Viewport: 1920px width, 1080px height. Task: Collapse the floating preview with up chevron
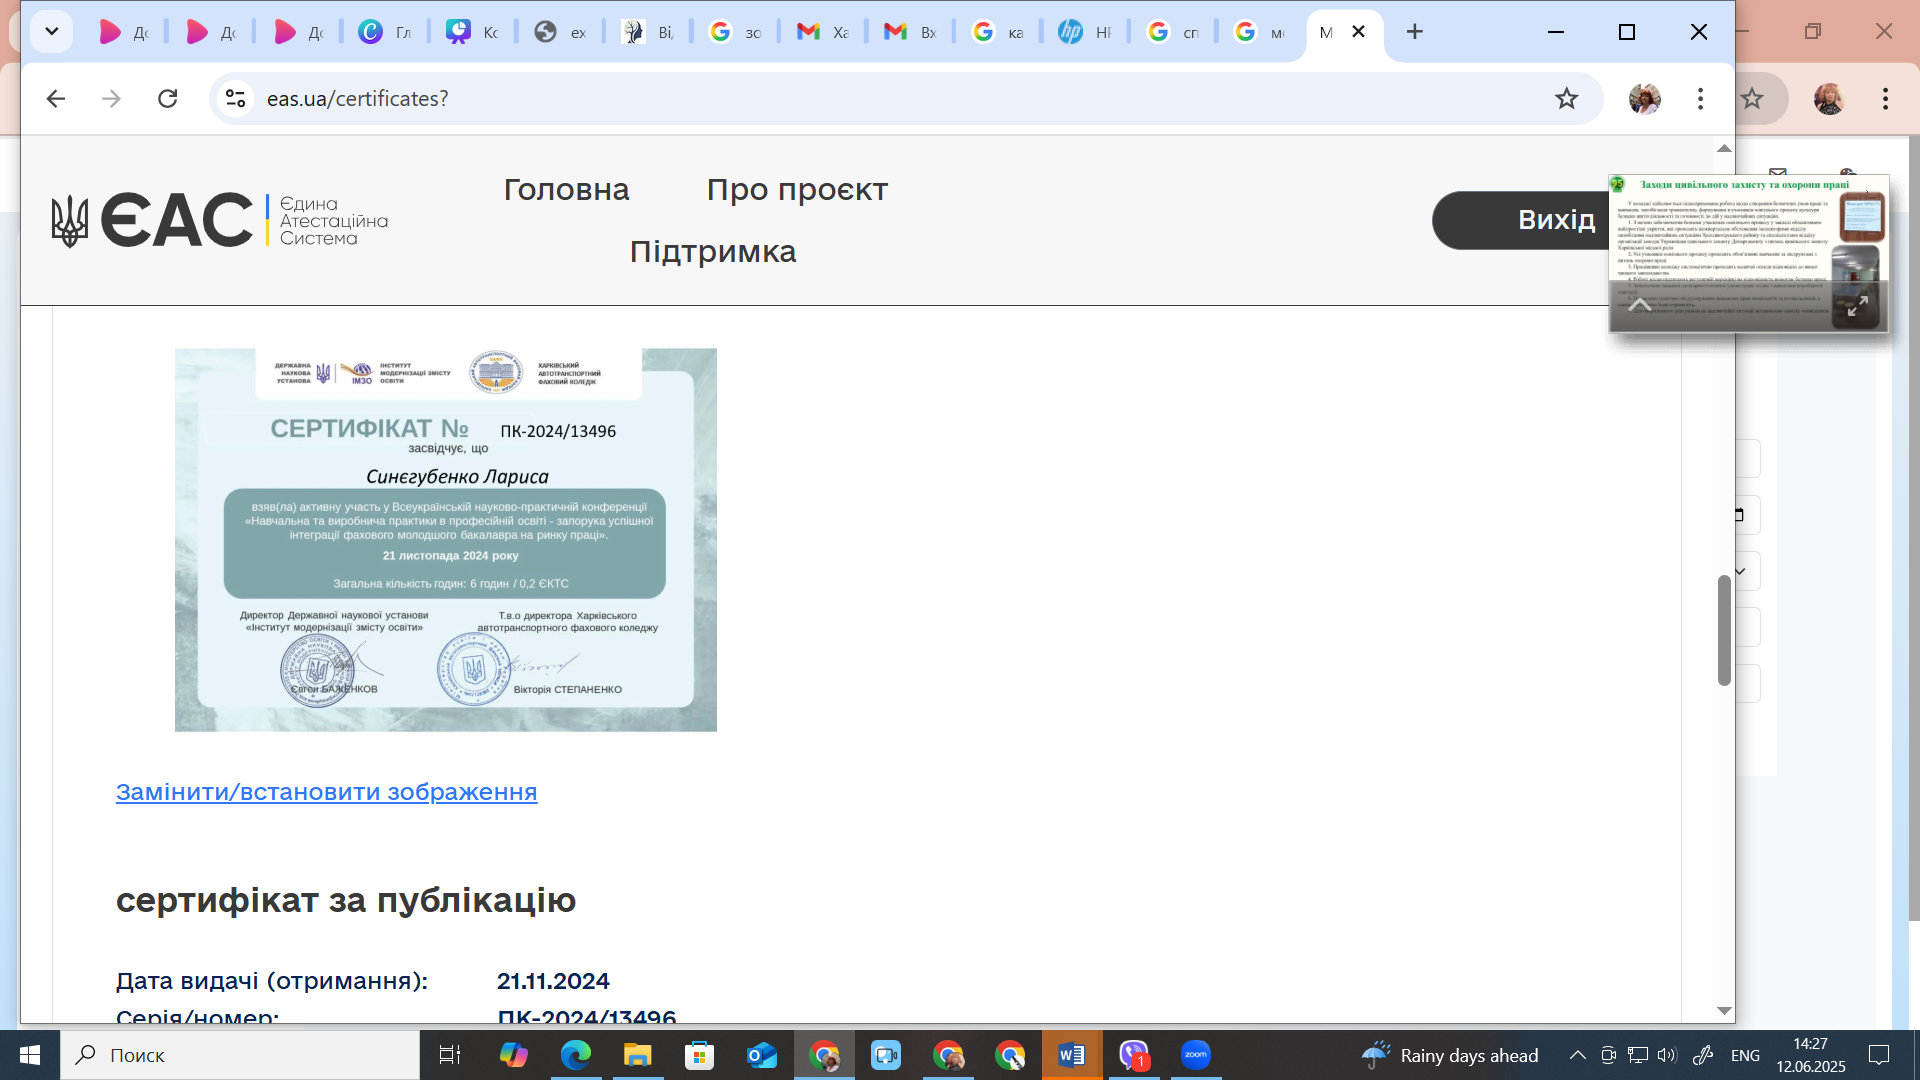click(x=1640, y=306)
